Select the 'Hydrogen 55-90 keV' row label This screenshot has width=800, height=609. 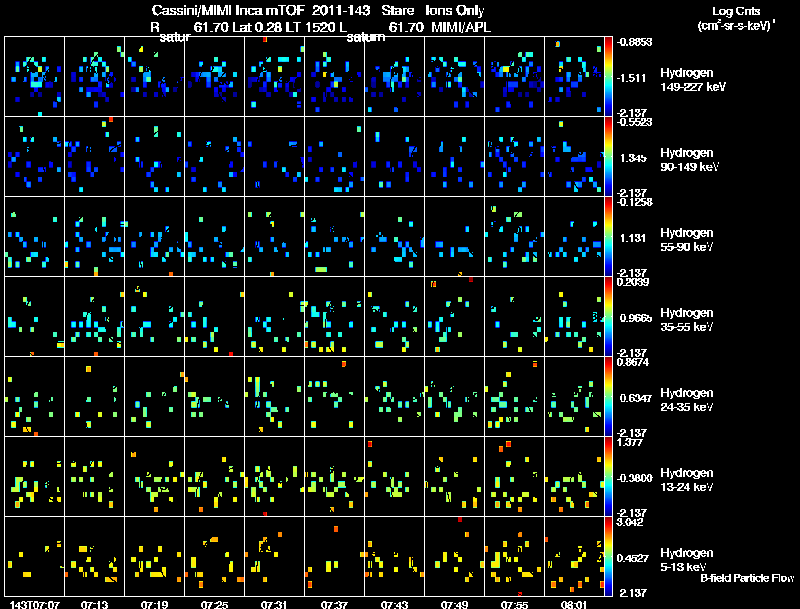(x=687, y=240)
